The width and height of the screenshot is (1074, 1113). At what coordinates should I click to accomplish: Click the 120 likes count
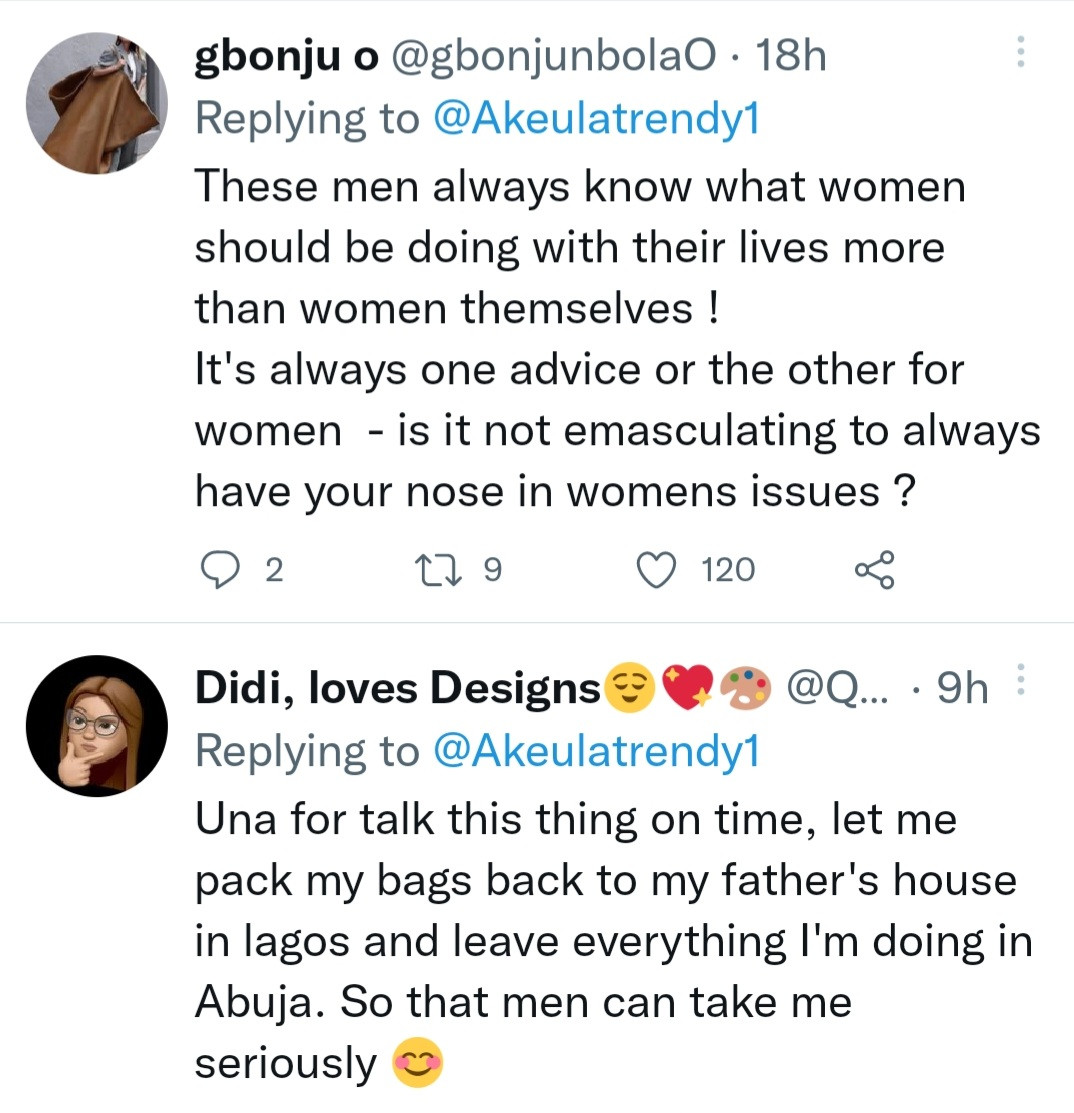click(727, 570)
